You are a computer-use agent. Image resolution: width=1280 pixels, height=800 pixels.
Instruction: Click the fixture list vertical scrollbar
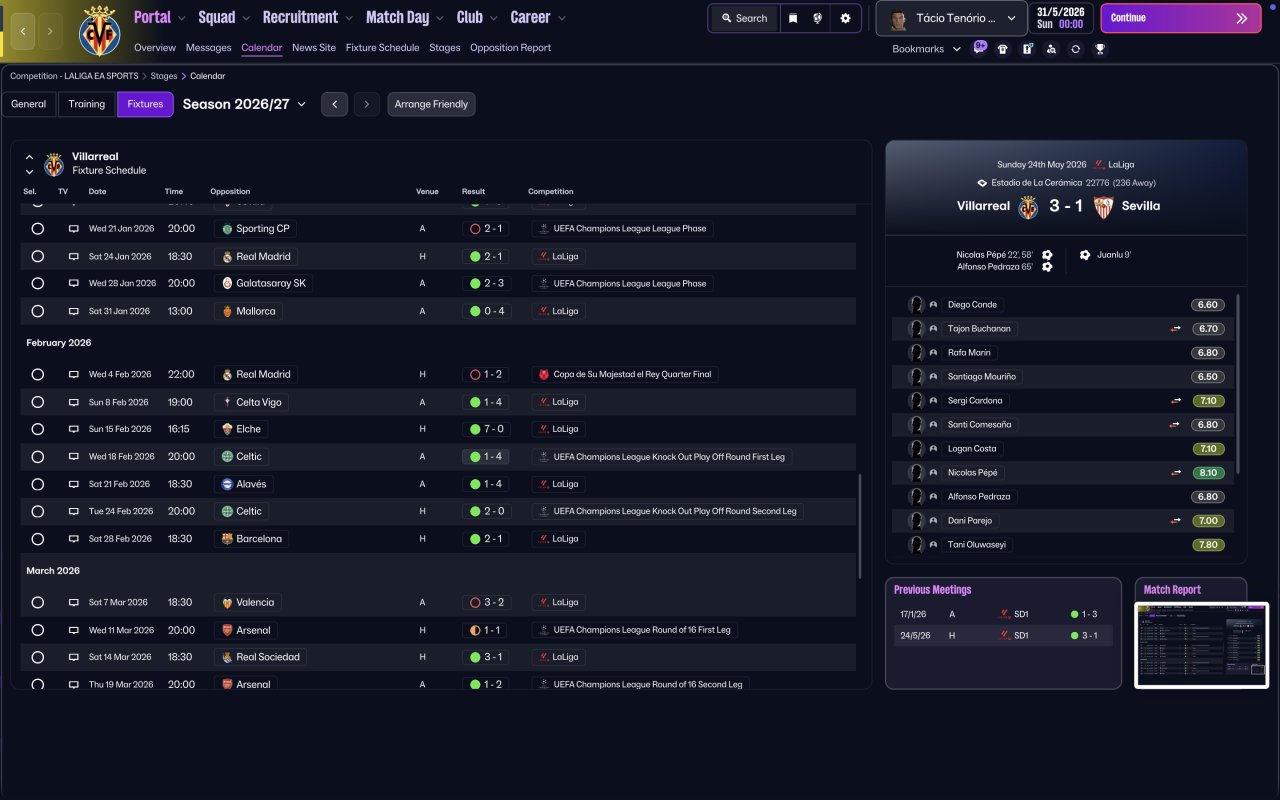(859, 525)
